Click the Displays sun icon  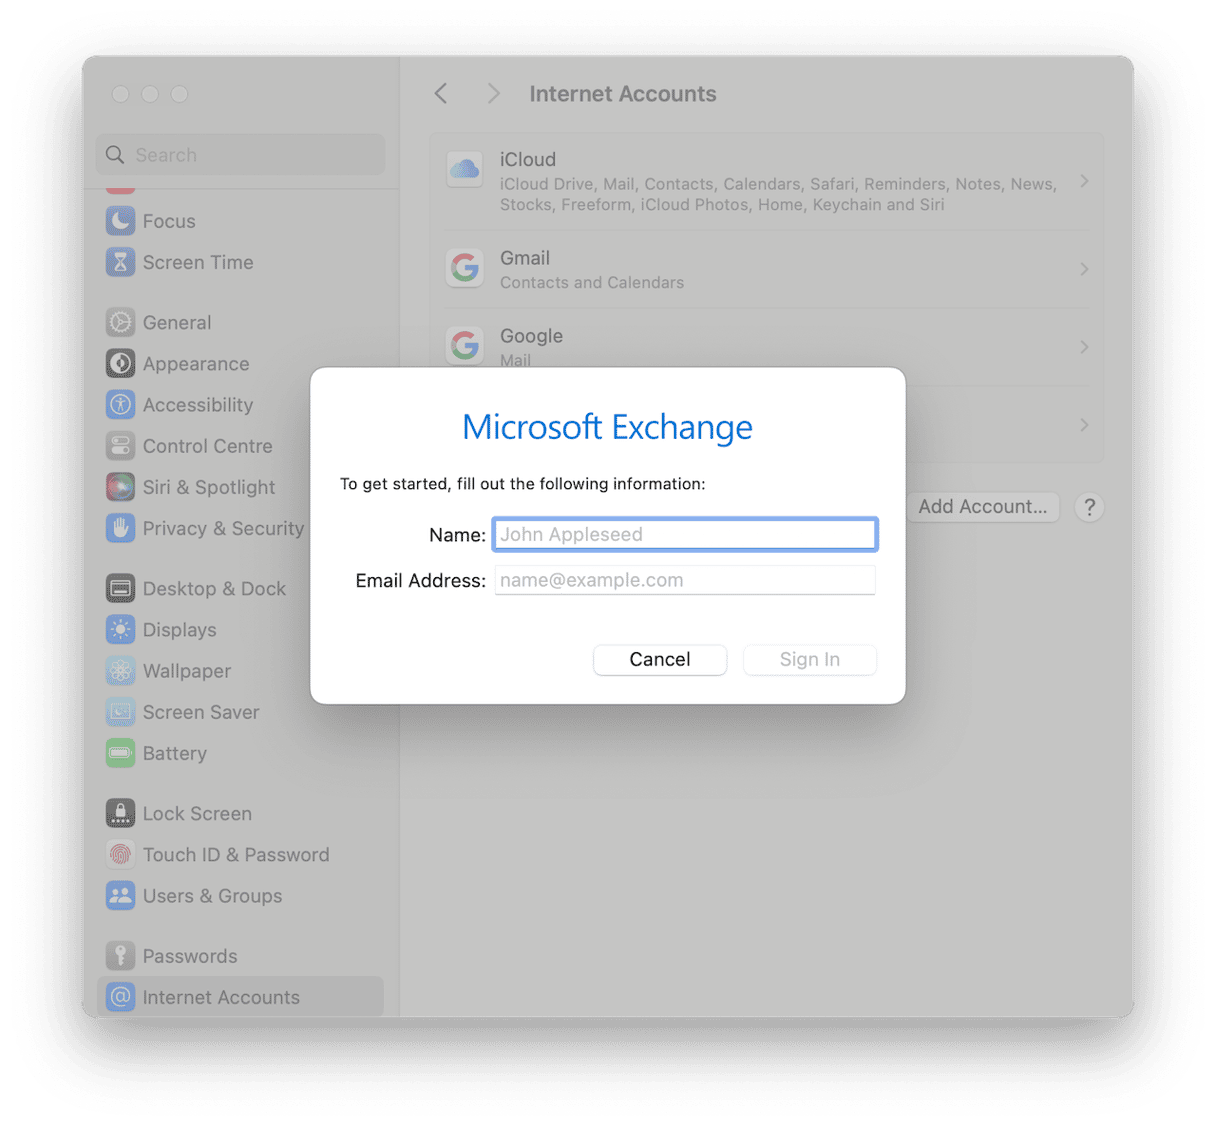click(x=120, y=629)
